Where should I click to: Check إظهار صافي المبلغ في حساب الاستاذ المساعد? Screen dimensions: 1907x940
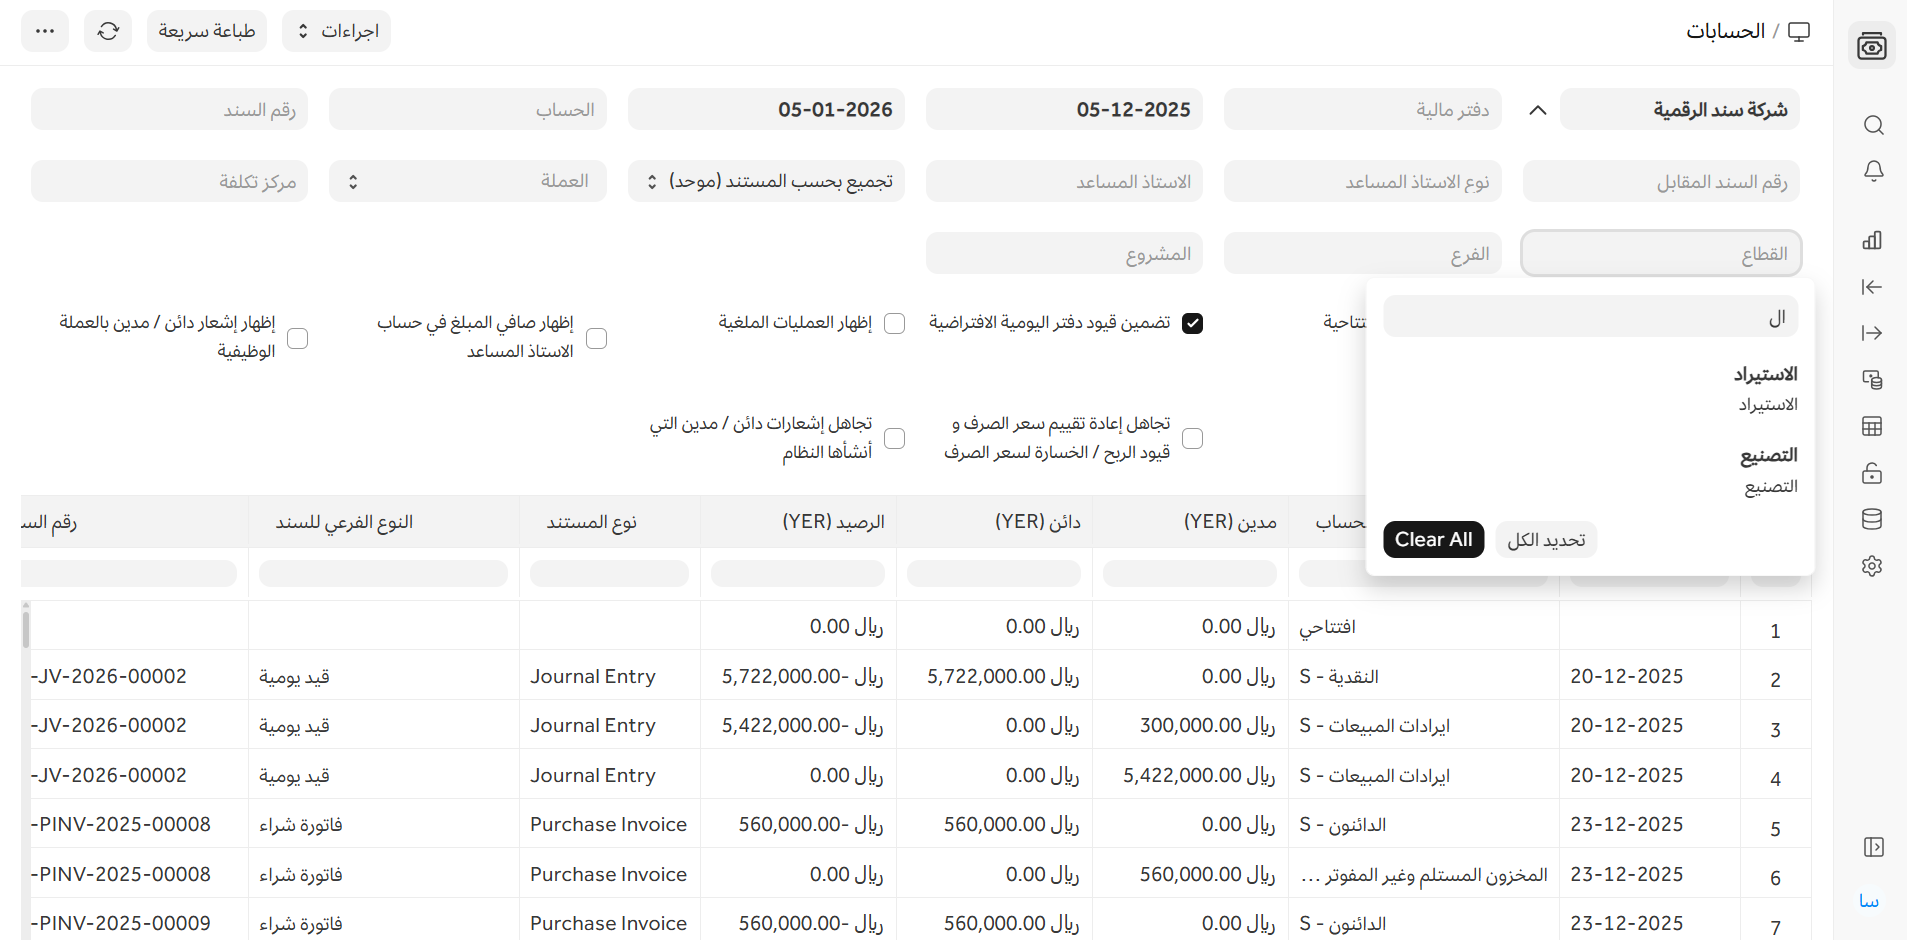coord(597,338)
